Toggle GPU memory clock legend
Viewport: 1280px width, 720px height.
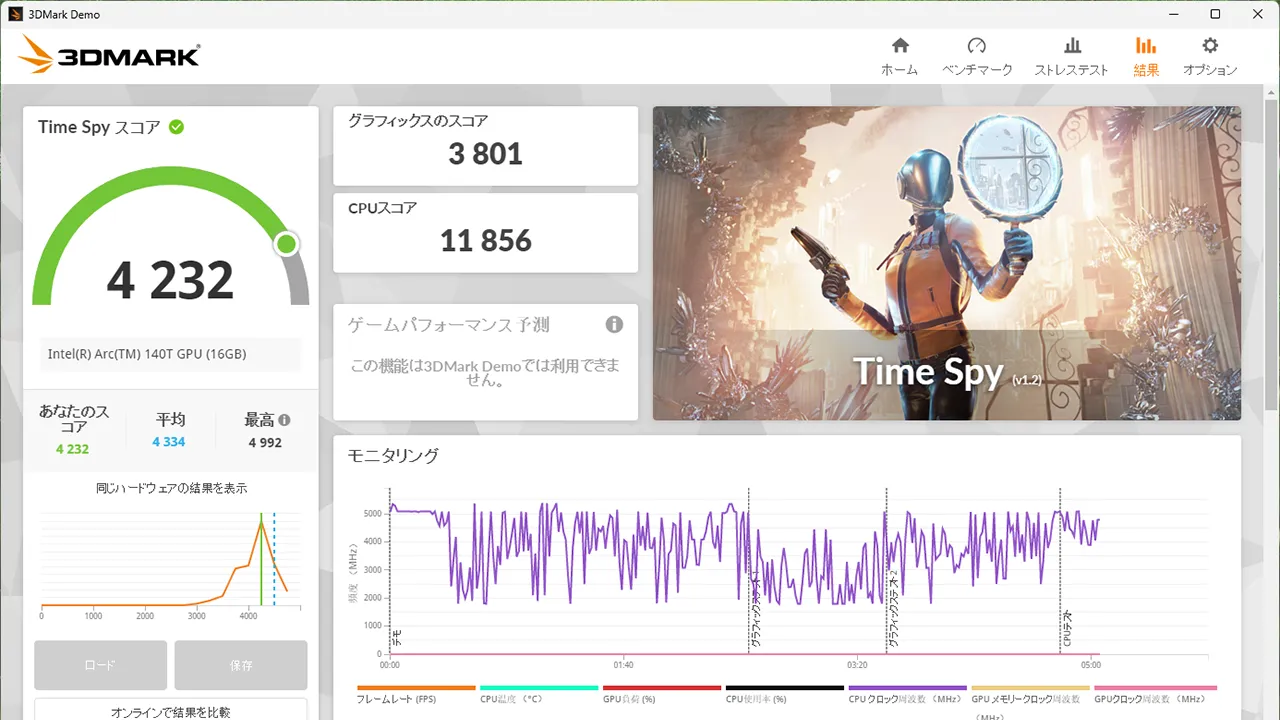point(1030,700)
